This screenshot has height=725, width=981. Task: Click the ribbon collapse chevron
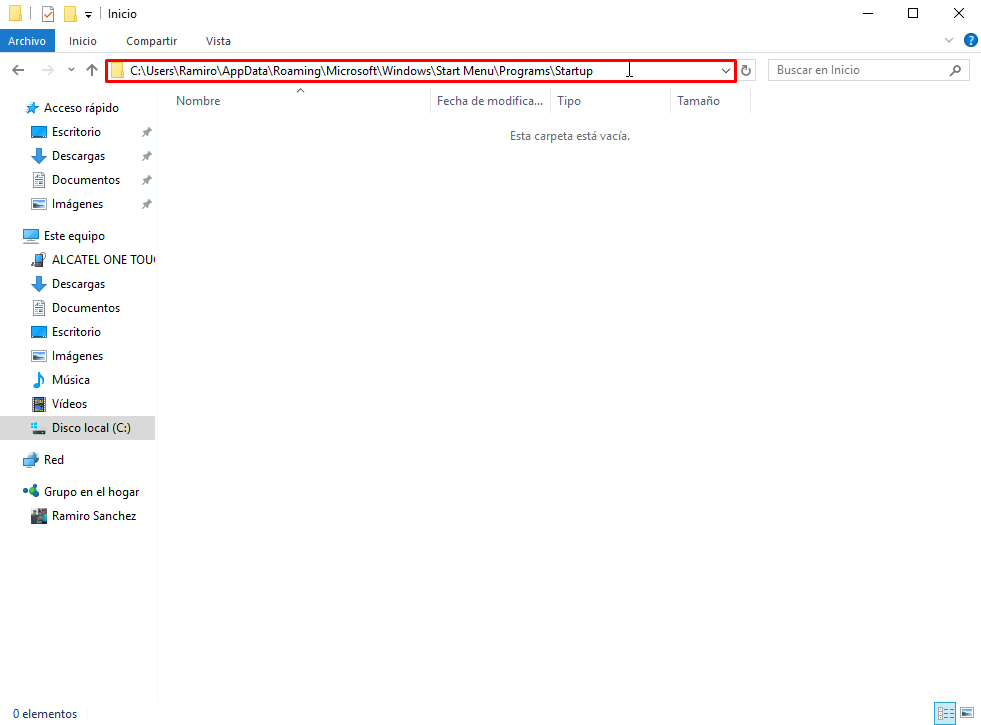[x=948, y=40]
